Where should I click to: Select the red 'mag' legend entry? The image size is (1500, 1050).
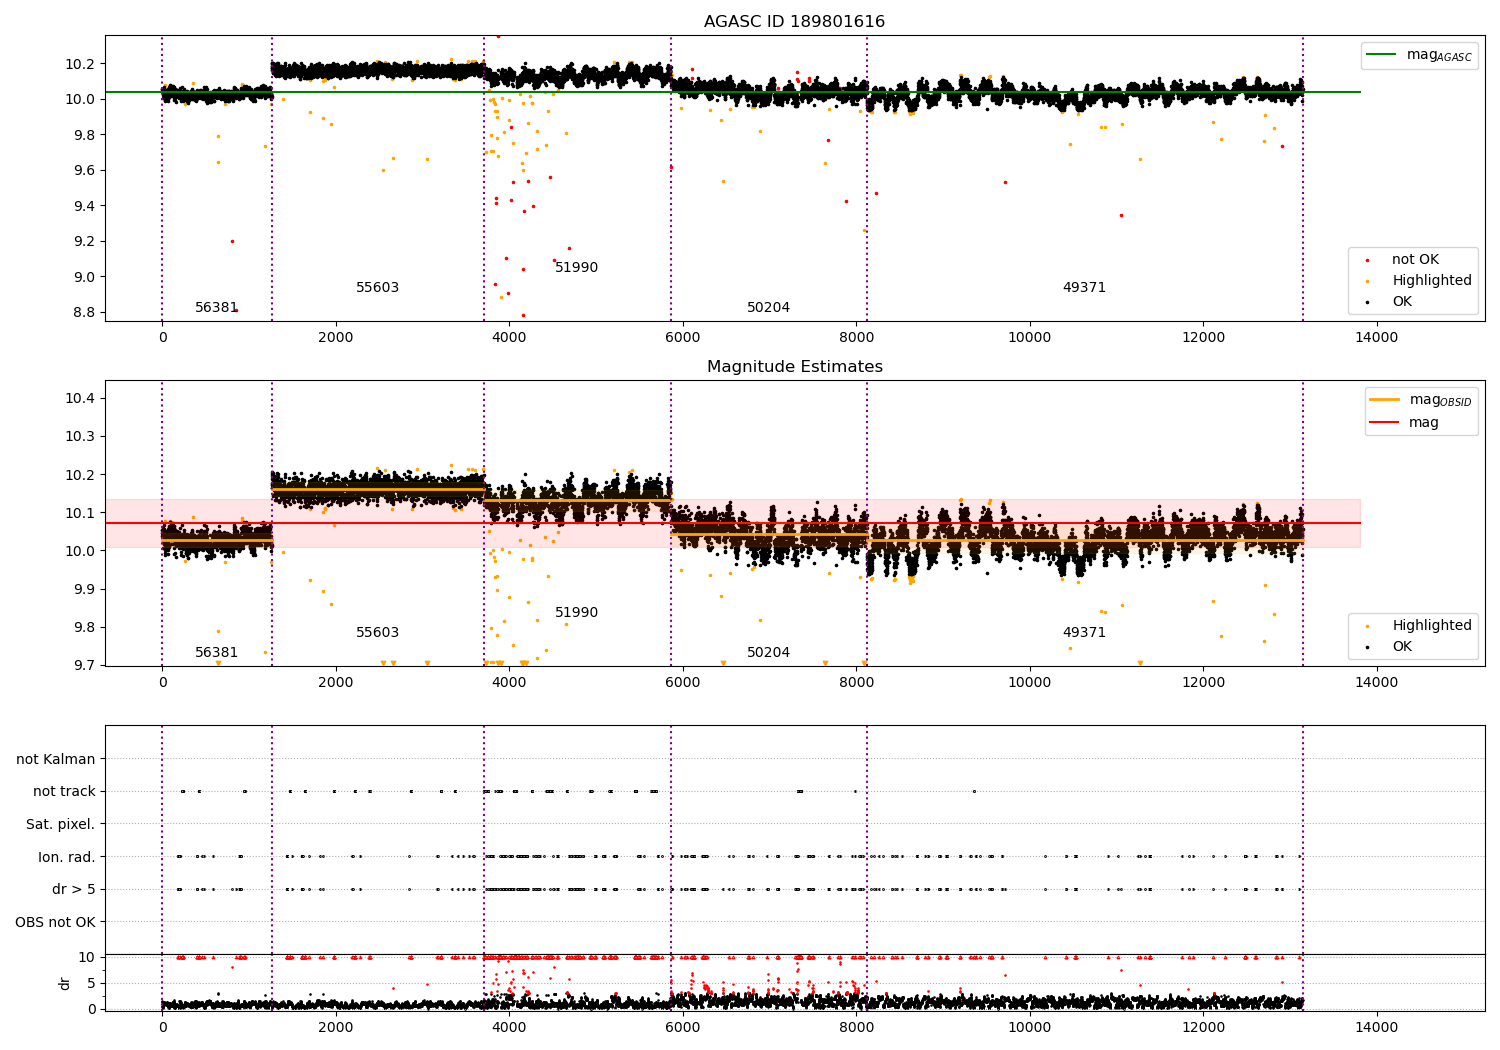[x=1404, y=423]
